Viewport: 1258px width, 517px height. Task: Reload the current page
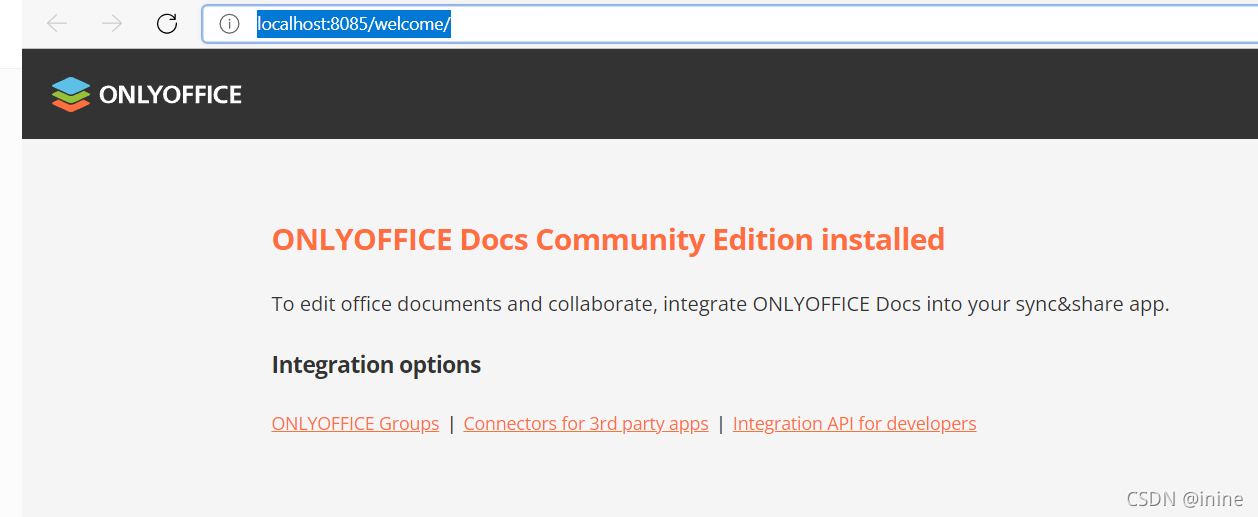pos(167,24)
